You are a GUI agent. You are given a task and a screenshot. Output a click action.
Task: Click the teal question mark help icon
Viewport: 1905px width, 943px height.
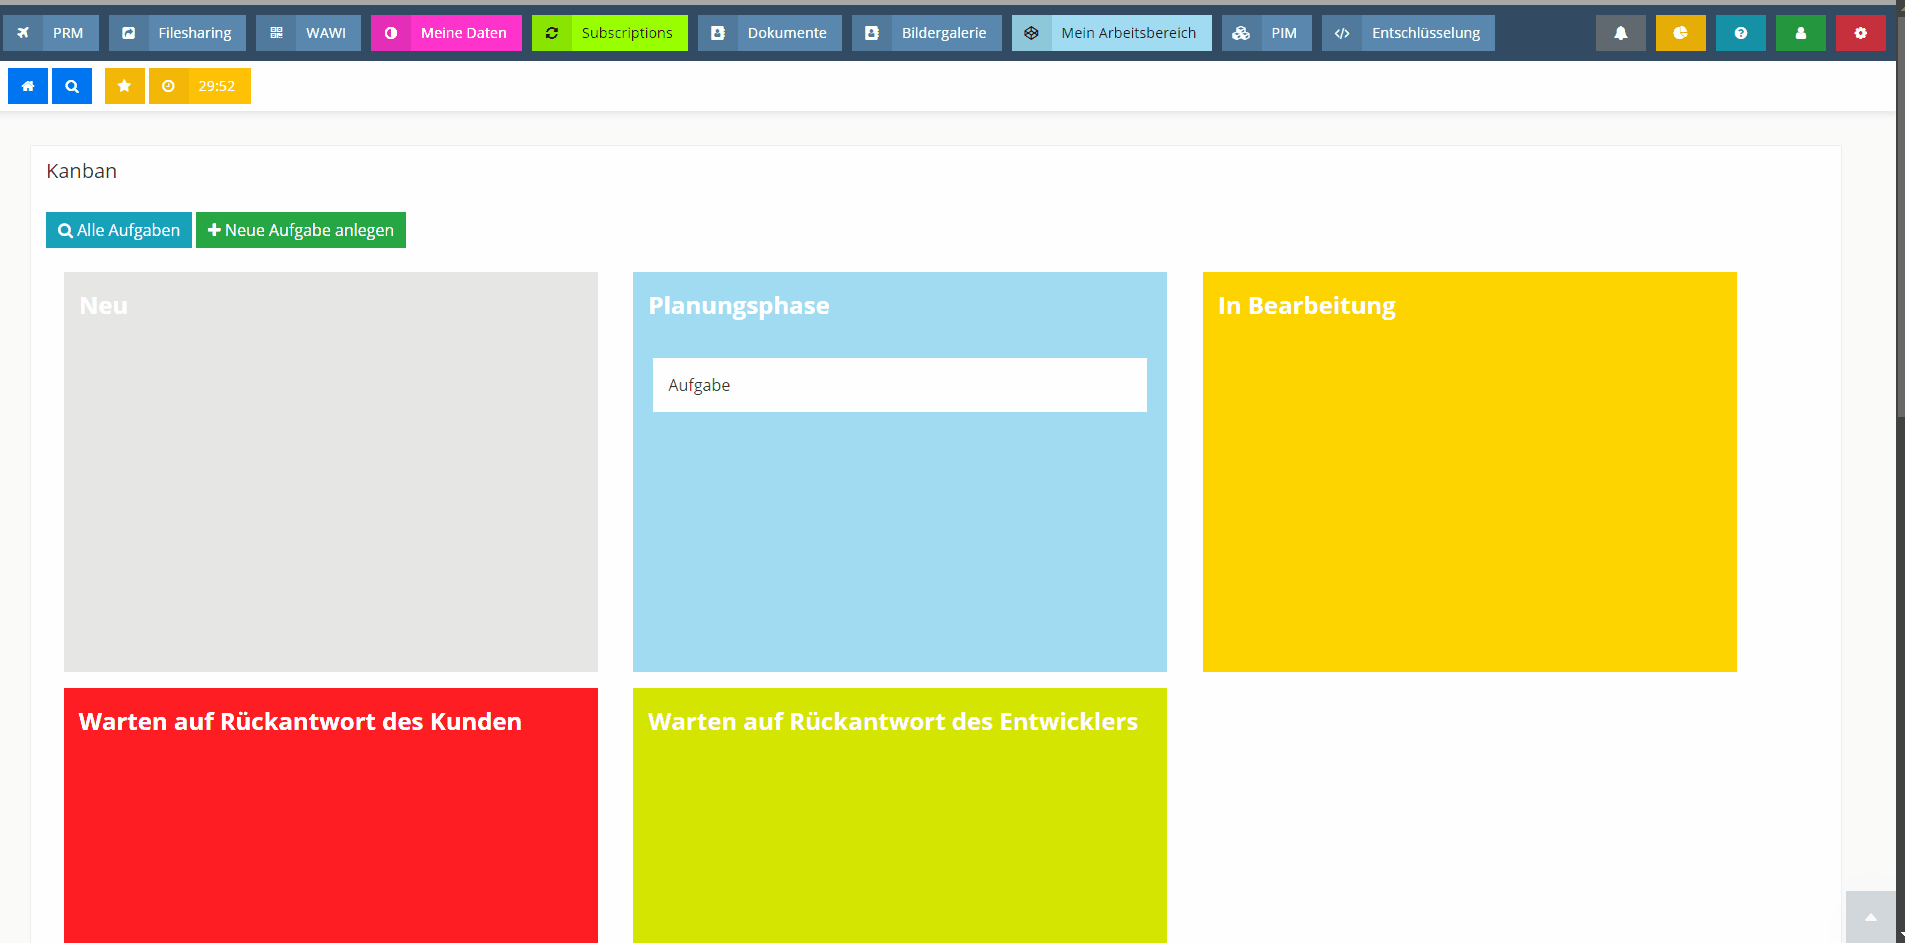point(1740,33)
